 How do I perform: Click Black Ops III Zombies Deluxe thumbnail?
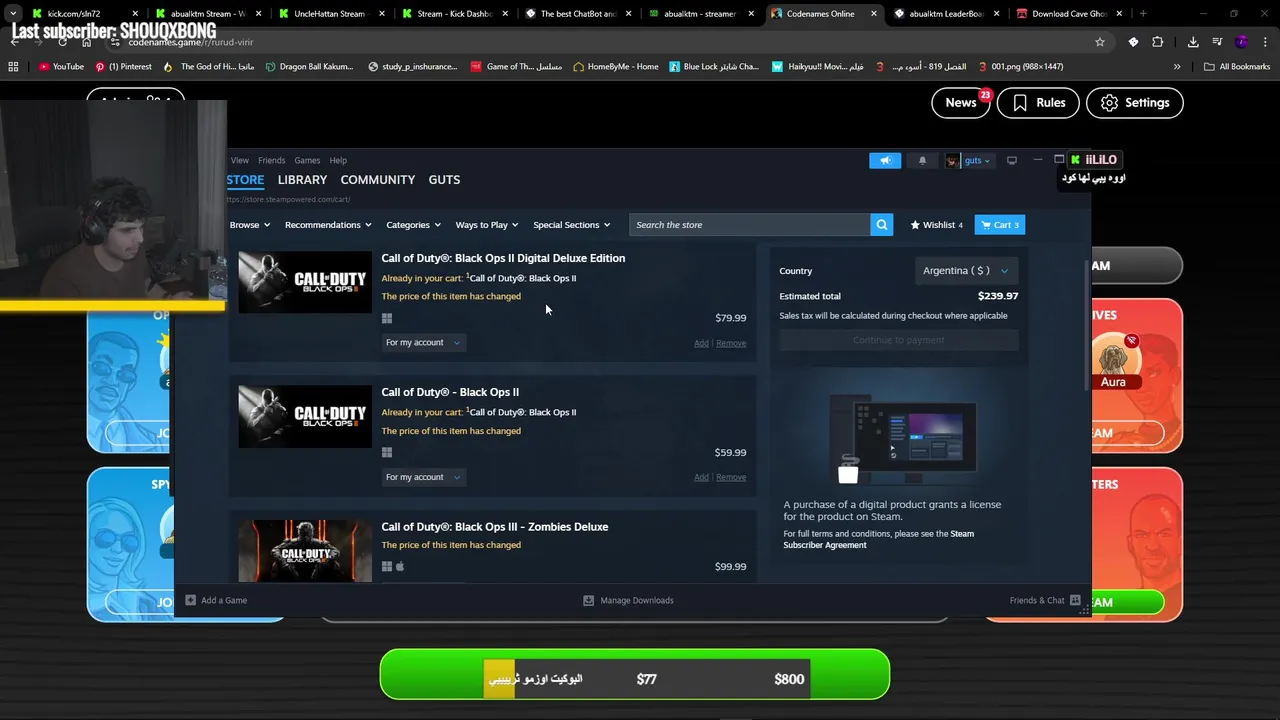tap(305, 550)
